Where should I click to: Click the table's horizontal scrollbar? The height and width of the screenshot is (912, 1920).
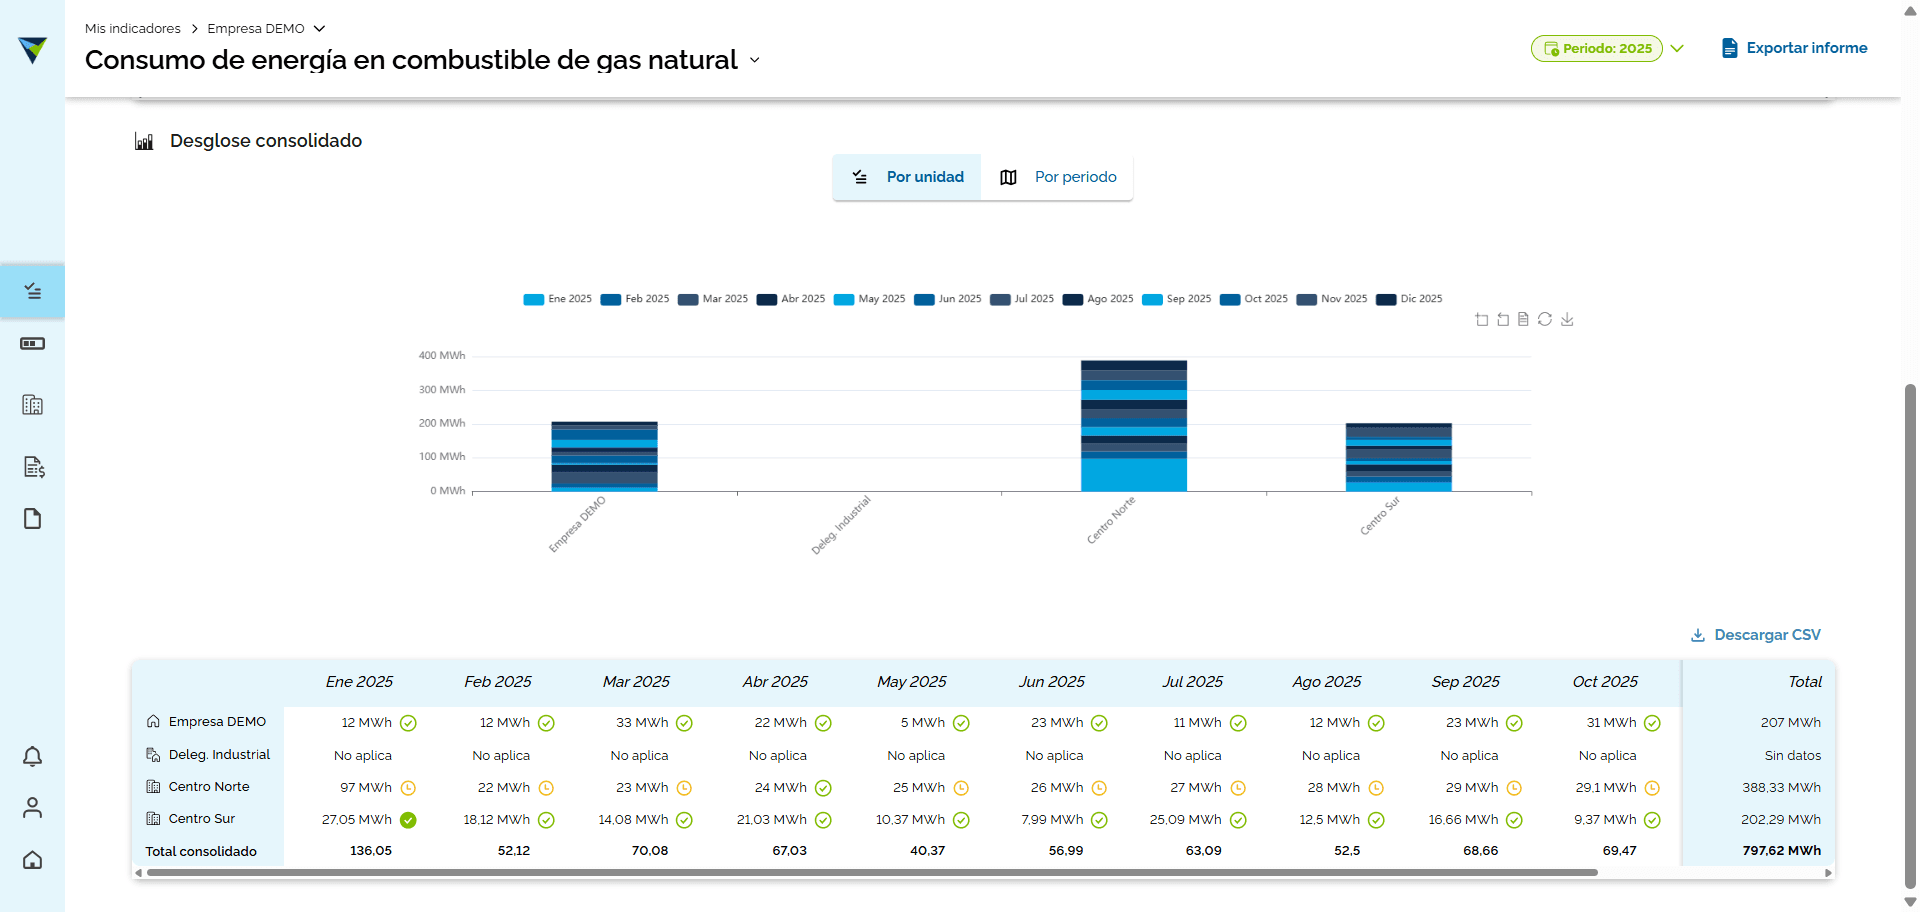click(872, 873)
